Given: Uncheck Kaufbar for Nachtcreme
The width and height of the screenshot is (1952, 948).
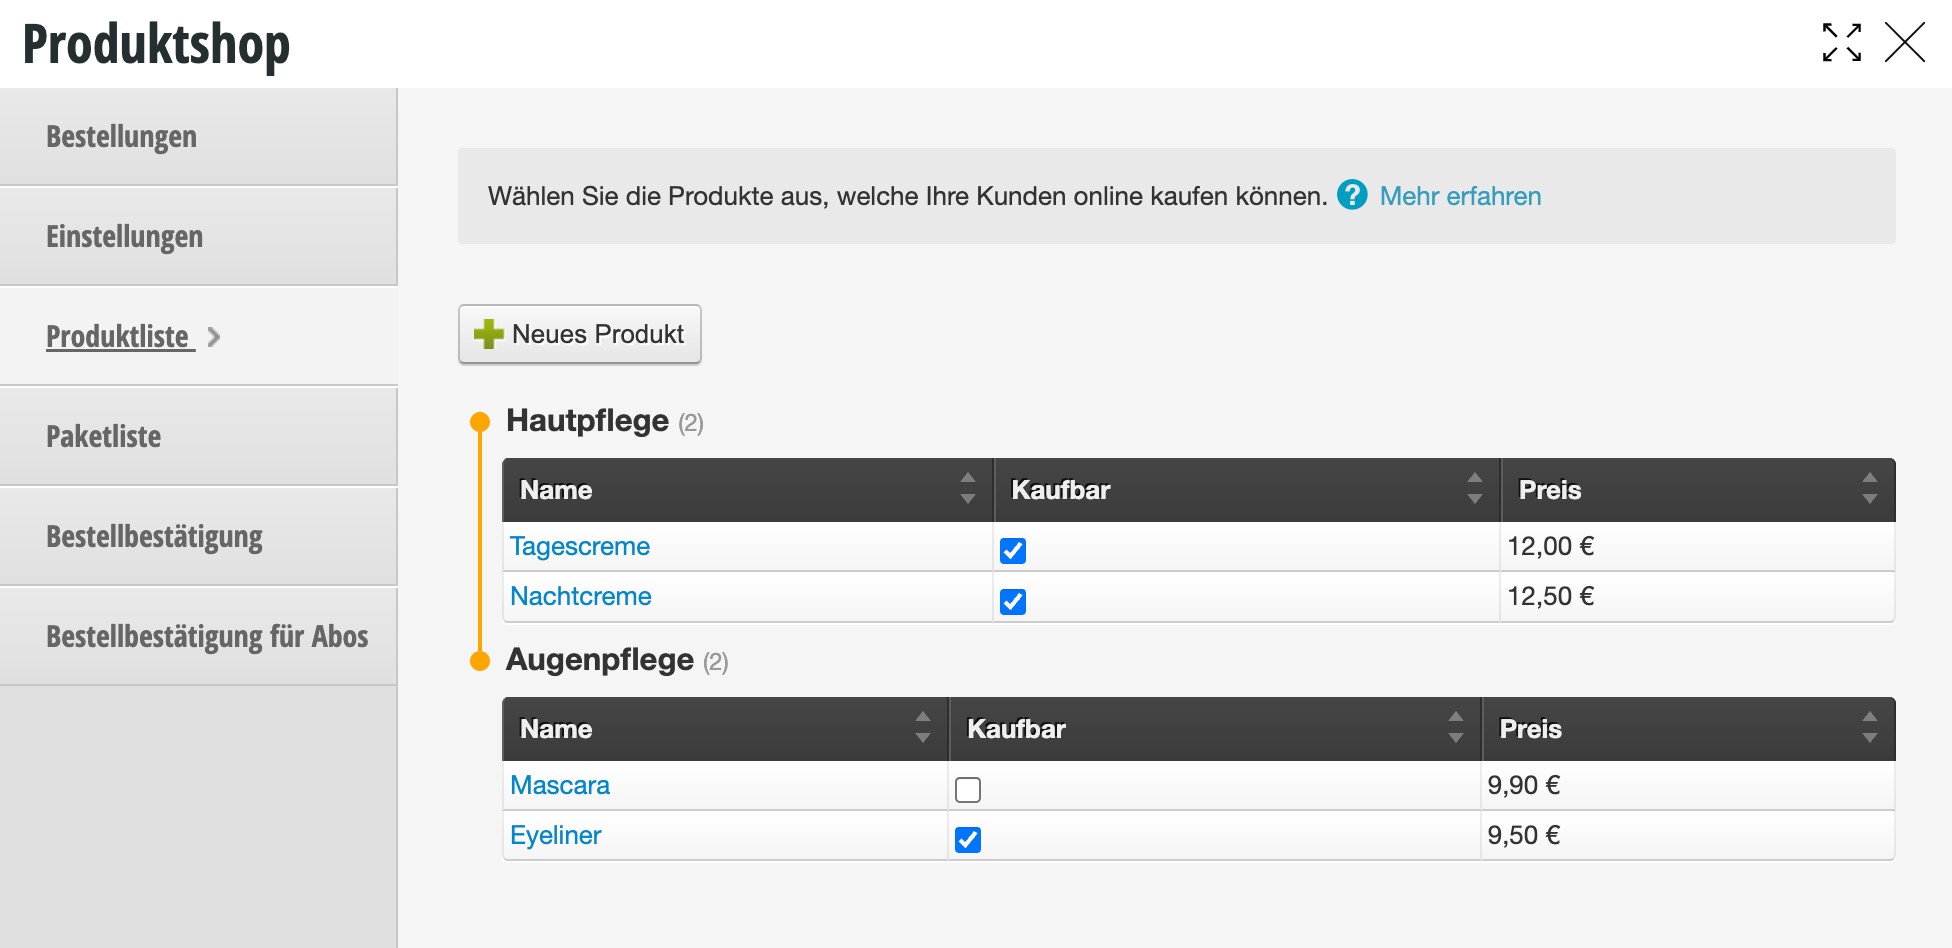Looking at the screenshot, I should (1013, 601).
